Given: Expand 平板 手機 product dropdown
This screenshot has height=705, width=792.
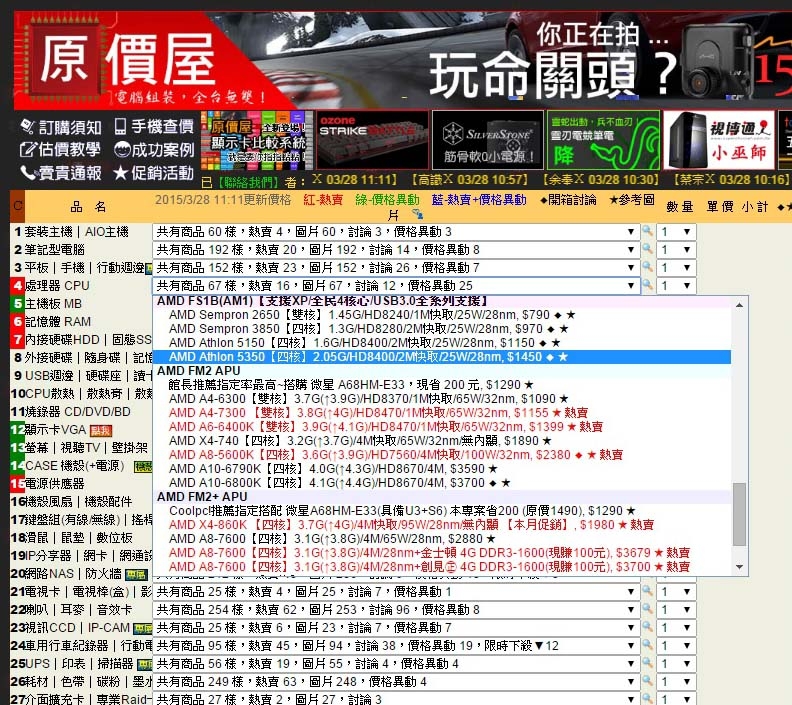Looking at the screenshot, I should point(397,268).
